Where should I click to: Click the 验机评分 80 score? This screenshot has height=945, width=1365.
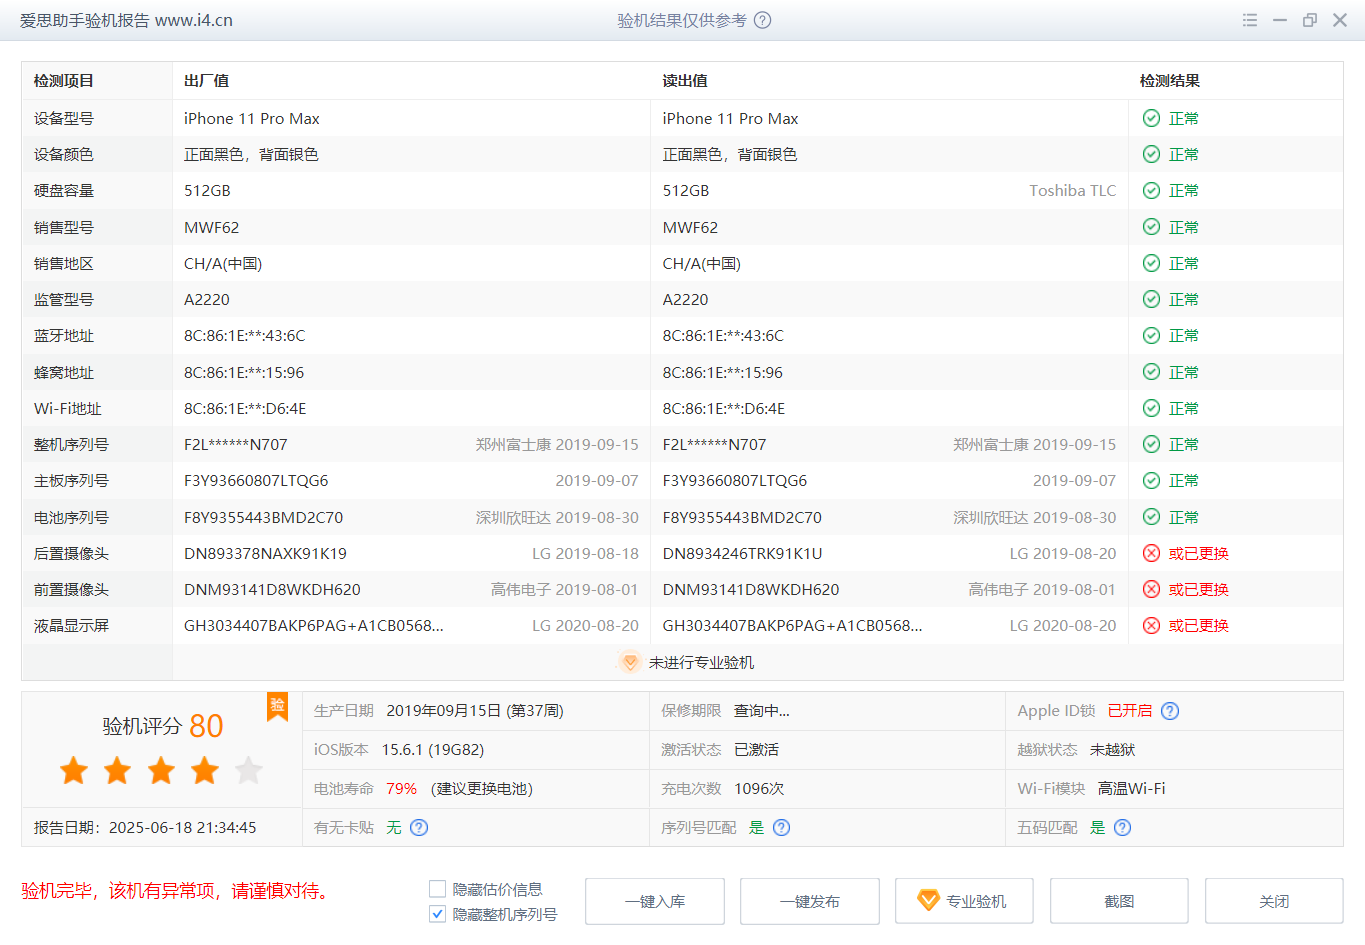162,726
